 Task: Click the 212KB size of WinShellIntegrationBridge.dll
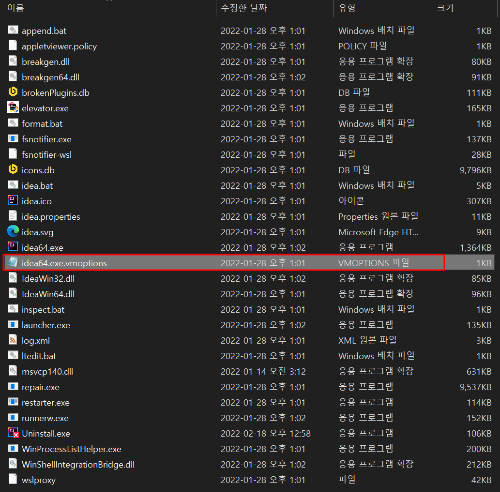pos(479,464)
